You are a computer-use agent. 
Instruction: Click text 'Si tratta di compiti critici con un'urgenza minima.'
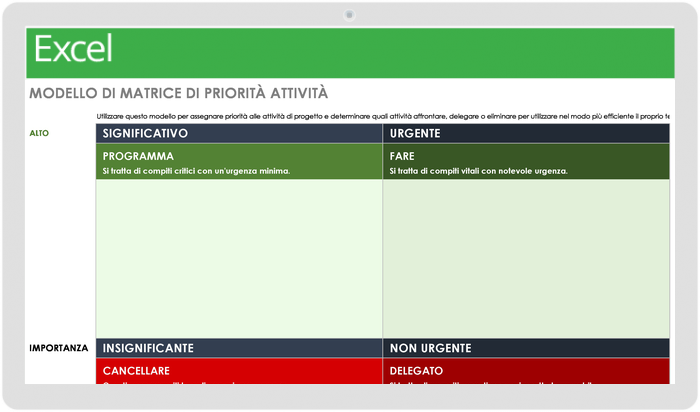tap(196, 171)
